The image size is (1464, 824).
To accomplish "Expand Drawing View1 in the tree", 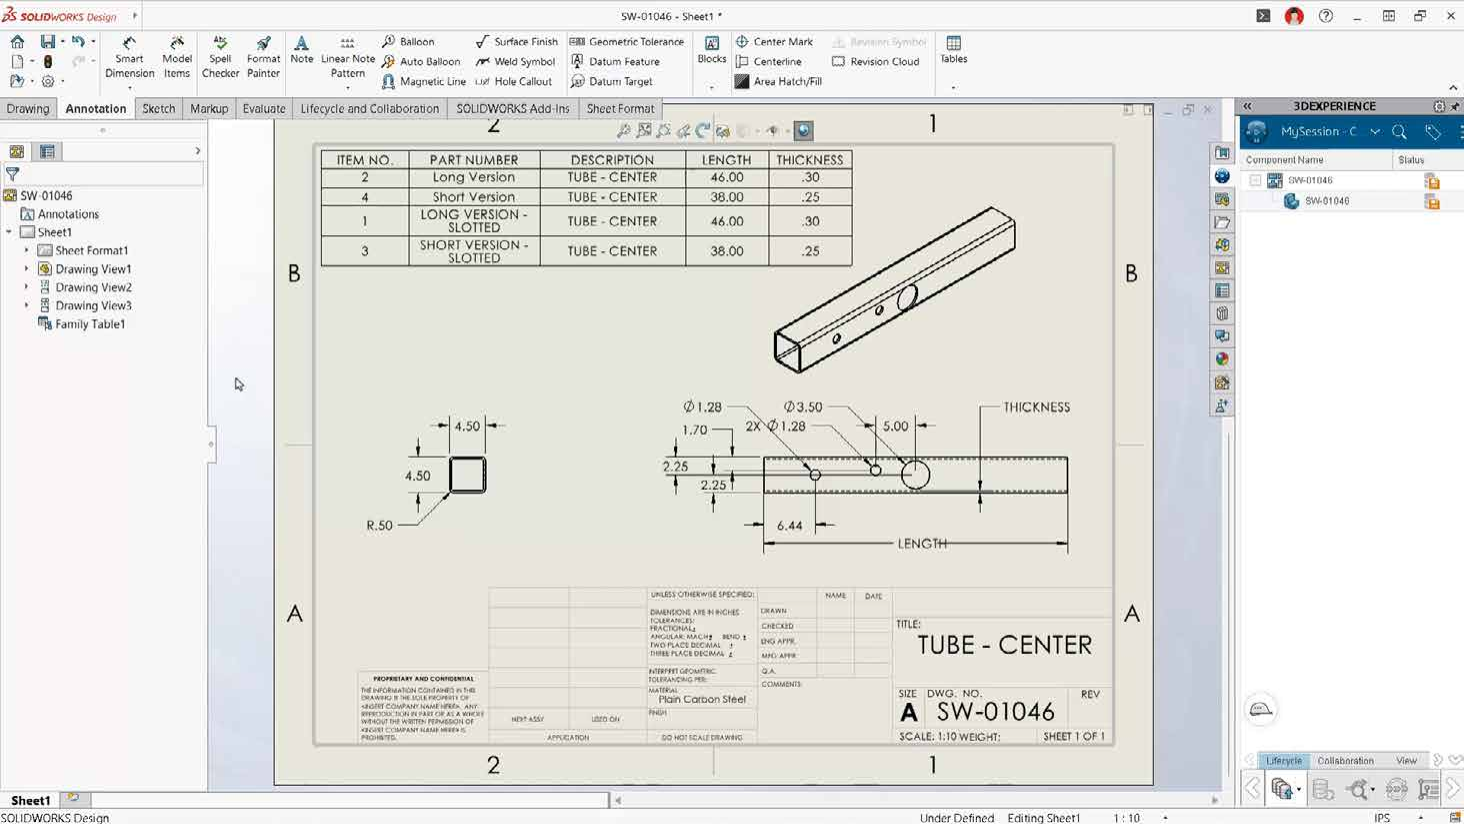I will coord(27,269).
